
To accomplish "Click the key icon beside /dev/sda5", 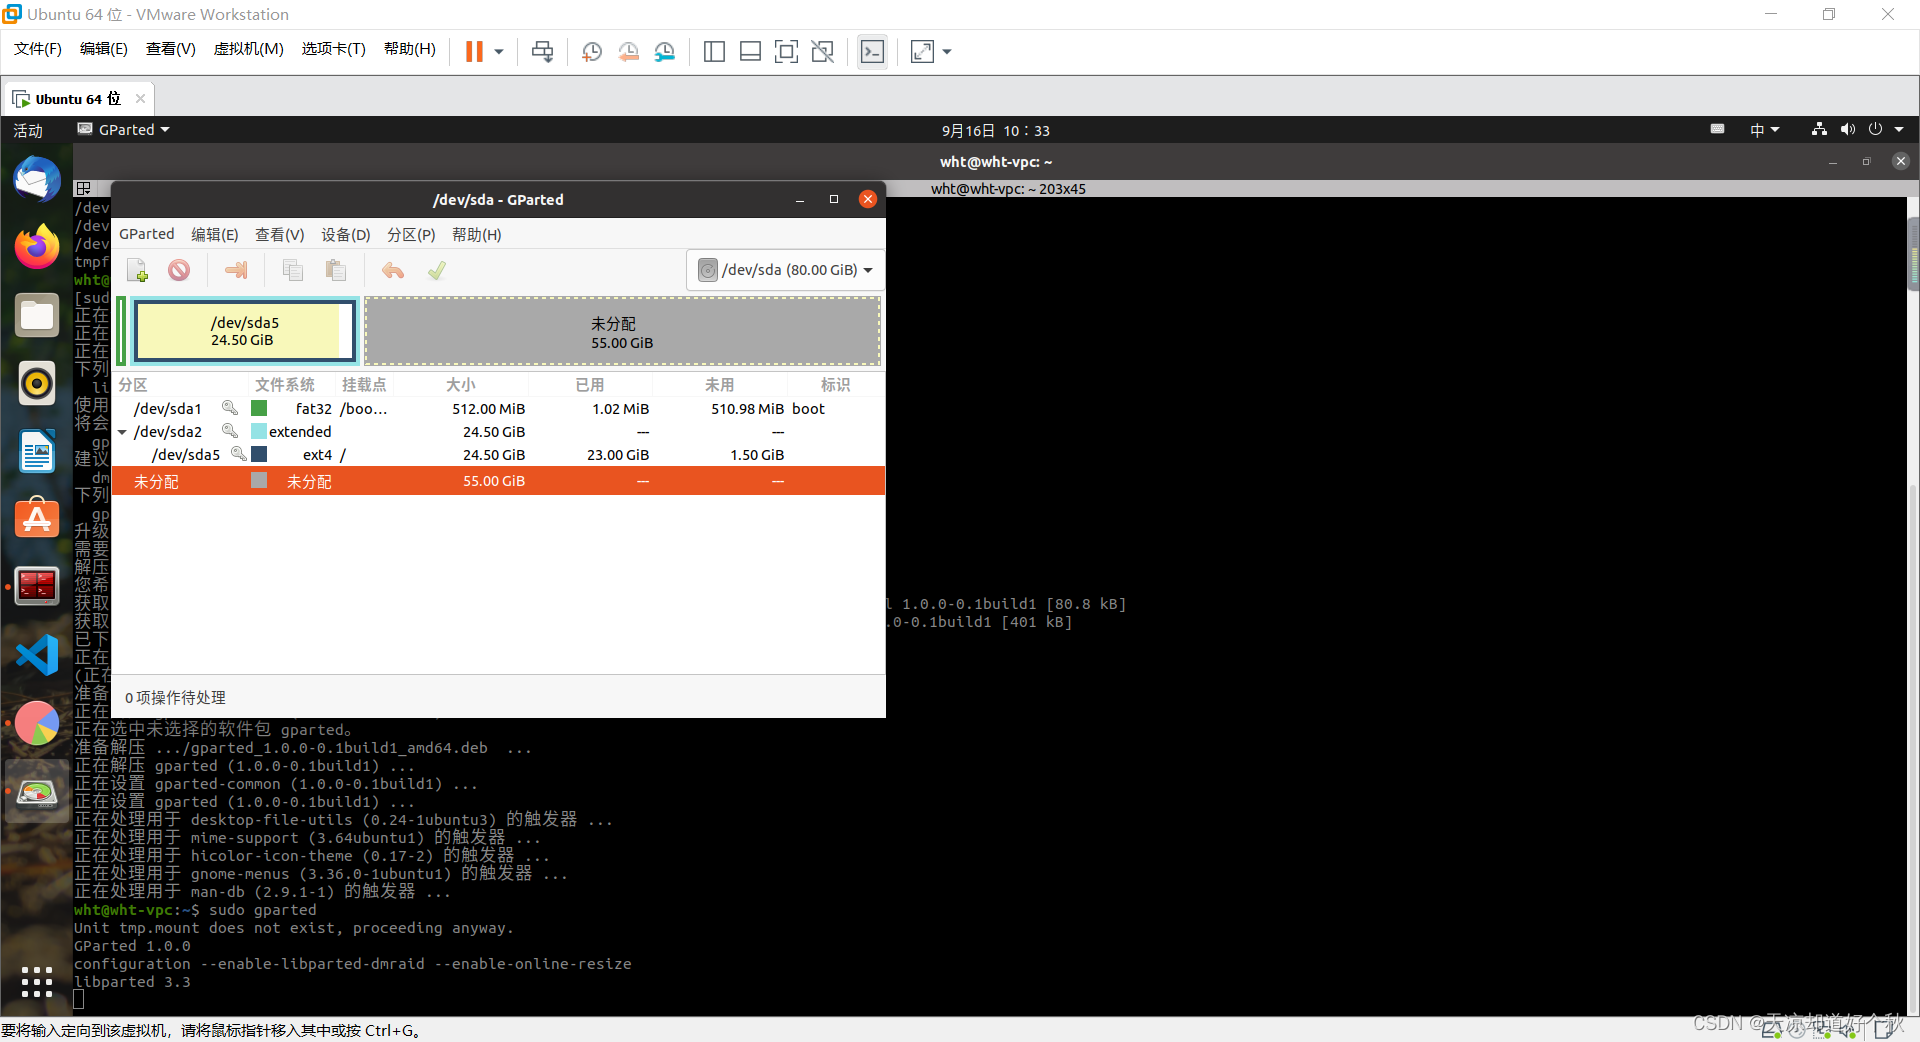I will pyautogui.click(x=239, y=454).
